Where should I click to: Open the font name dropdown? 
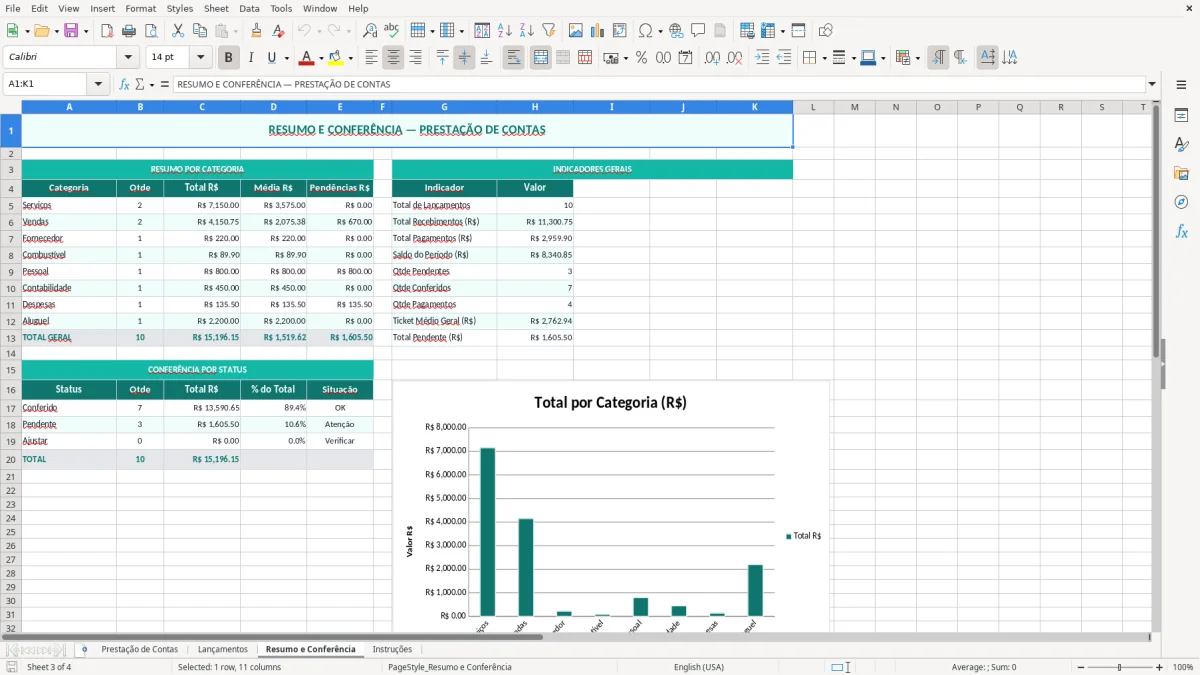128,58
